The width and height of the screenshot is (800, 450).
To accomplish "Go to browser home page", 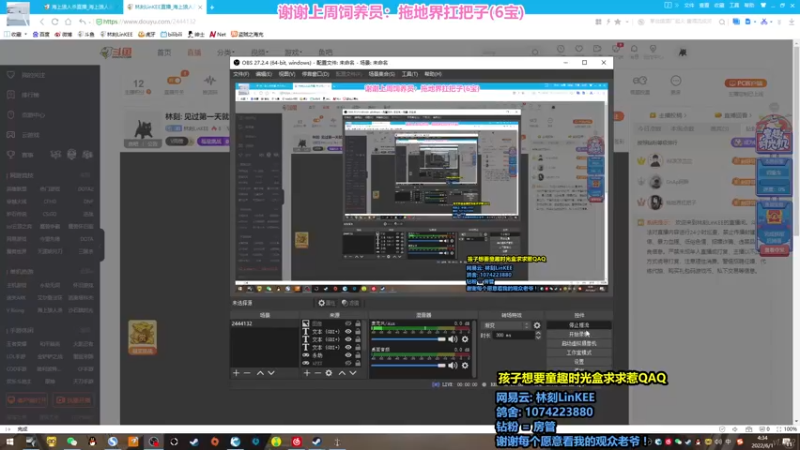I will click(x=68, y=22).
